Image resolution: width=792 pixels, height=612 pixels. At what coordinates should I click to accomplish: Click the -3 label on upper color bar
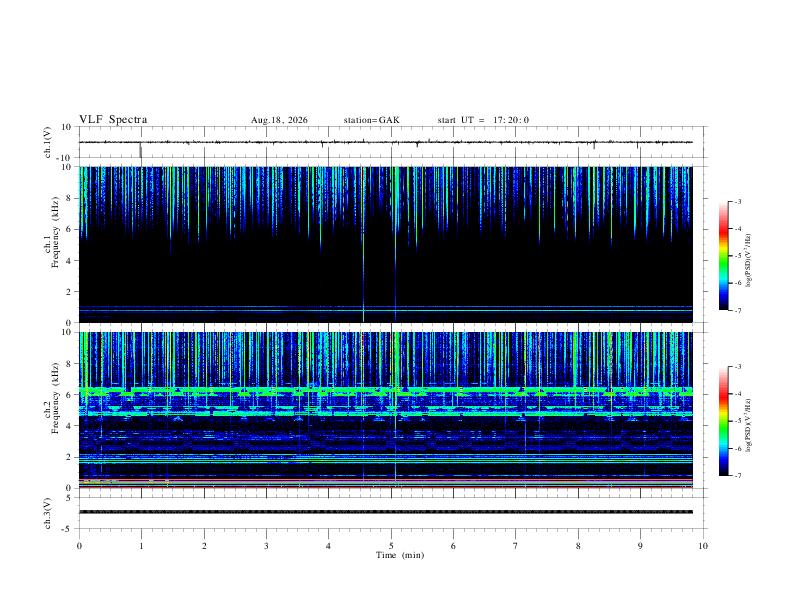coord(737,201)
